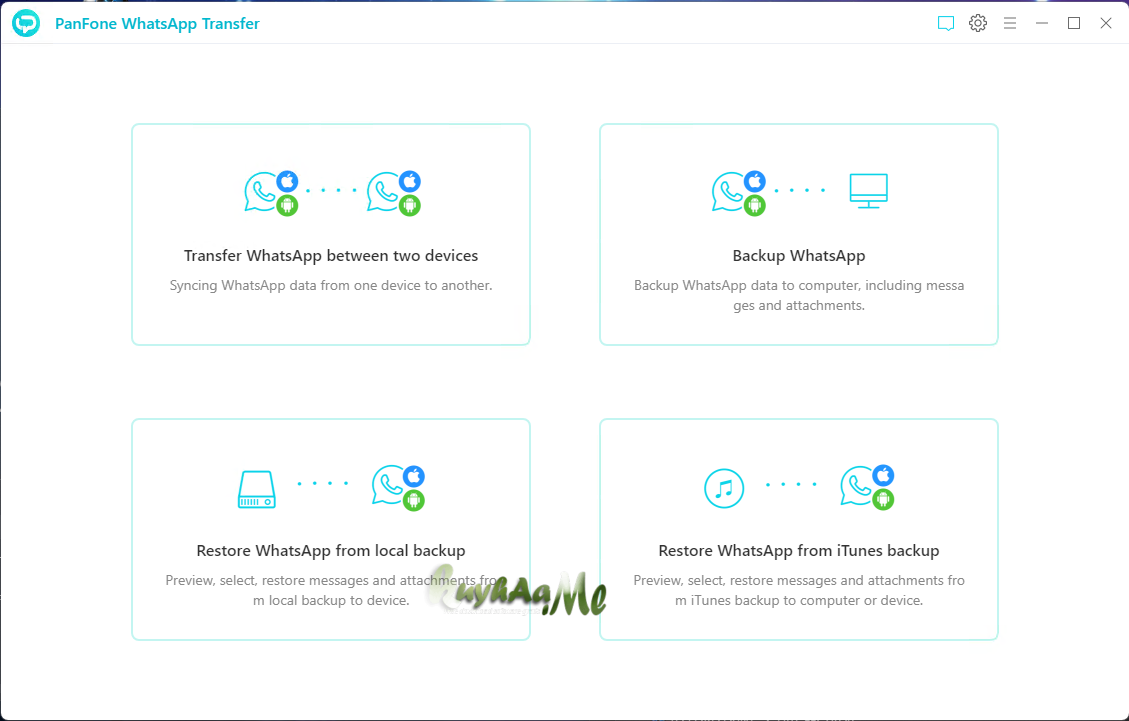
Task: Open Transfer WhatsApp between two devices card title
Action: click(x=331, y=256)
